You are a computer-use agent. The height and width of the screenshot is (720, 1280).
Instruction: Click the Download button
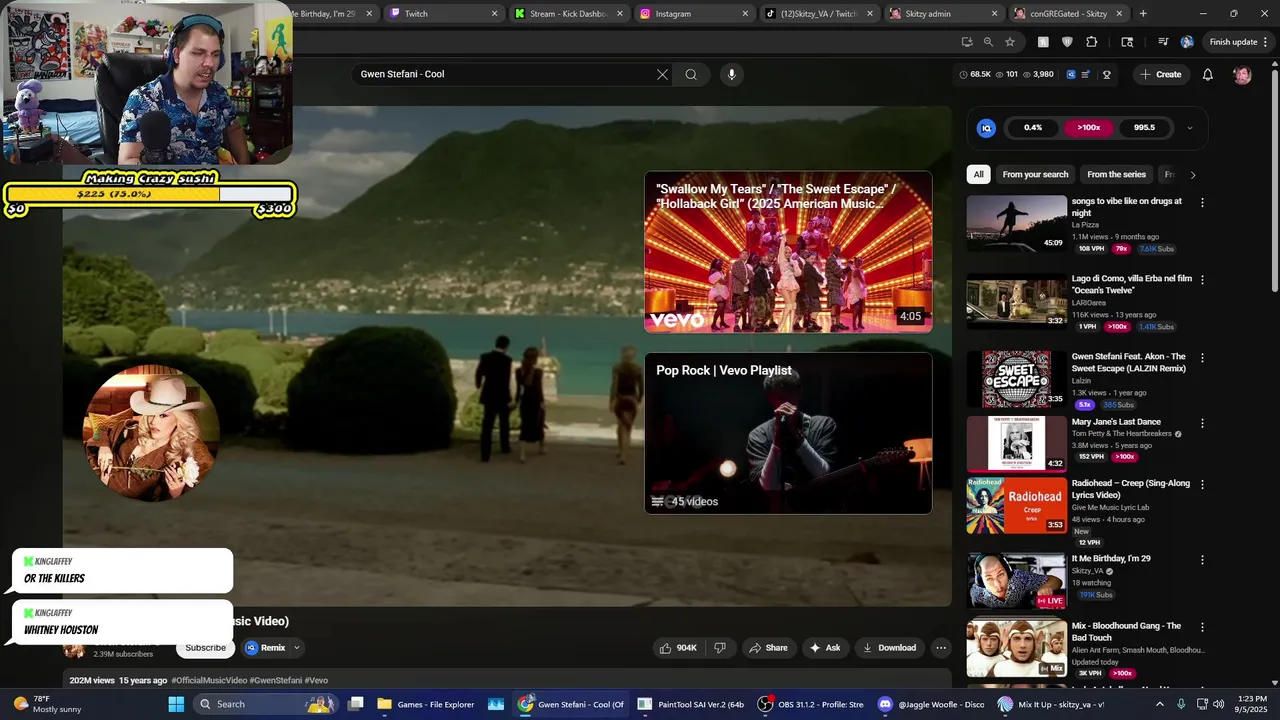(x=889, y=648)
